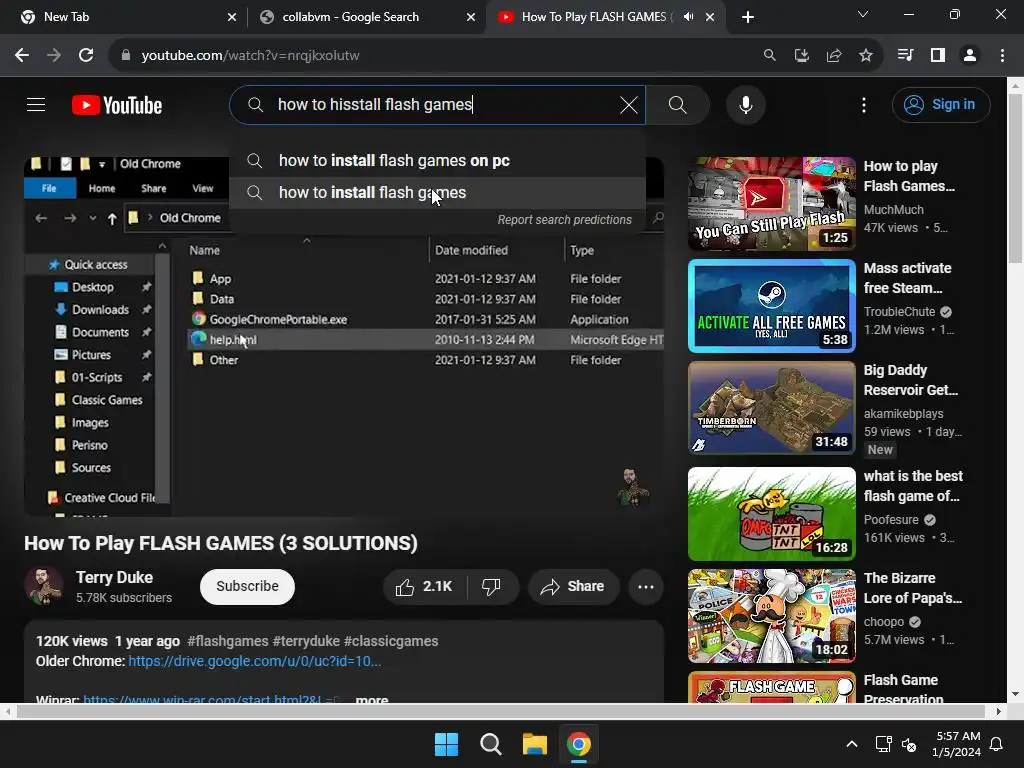Toggle Chrome side panel
Screen dimensions: 1024x768
pos(938,56)
